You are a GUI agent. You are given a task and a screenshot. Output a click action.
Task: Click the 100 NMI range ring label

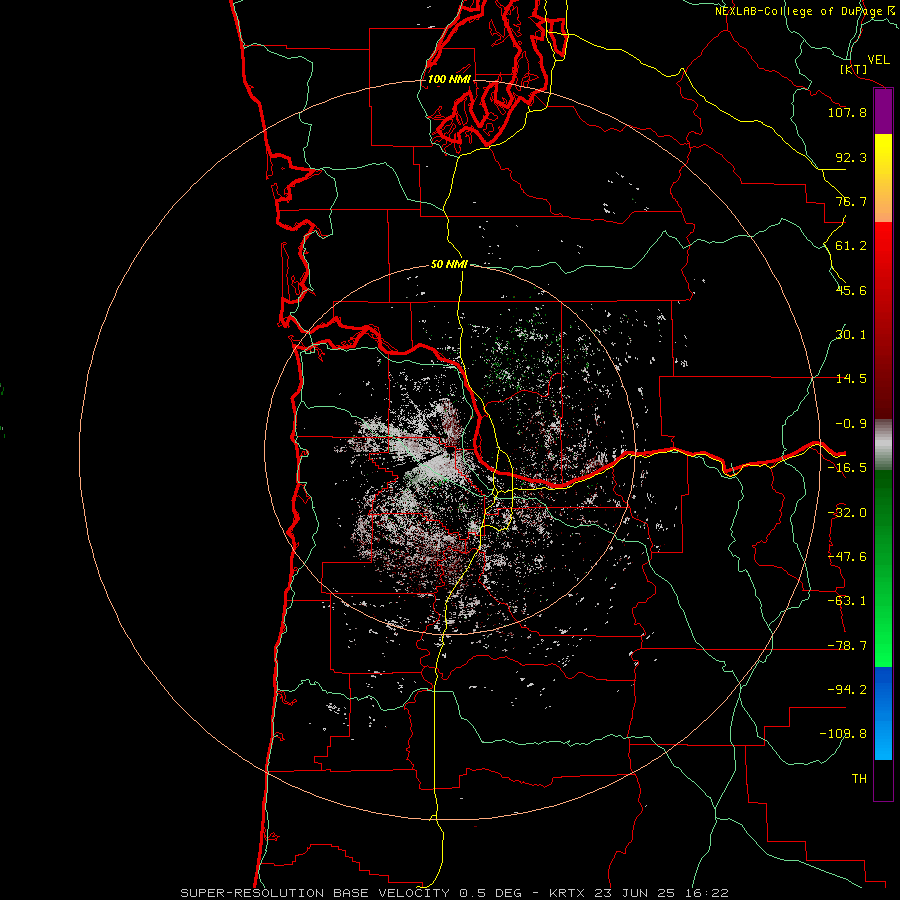(x=449, y=79)
